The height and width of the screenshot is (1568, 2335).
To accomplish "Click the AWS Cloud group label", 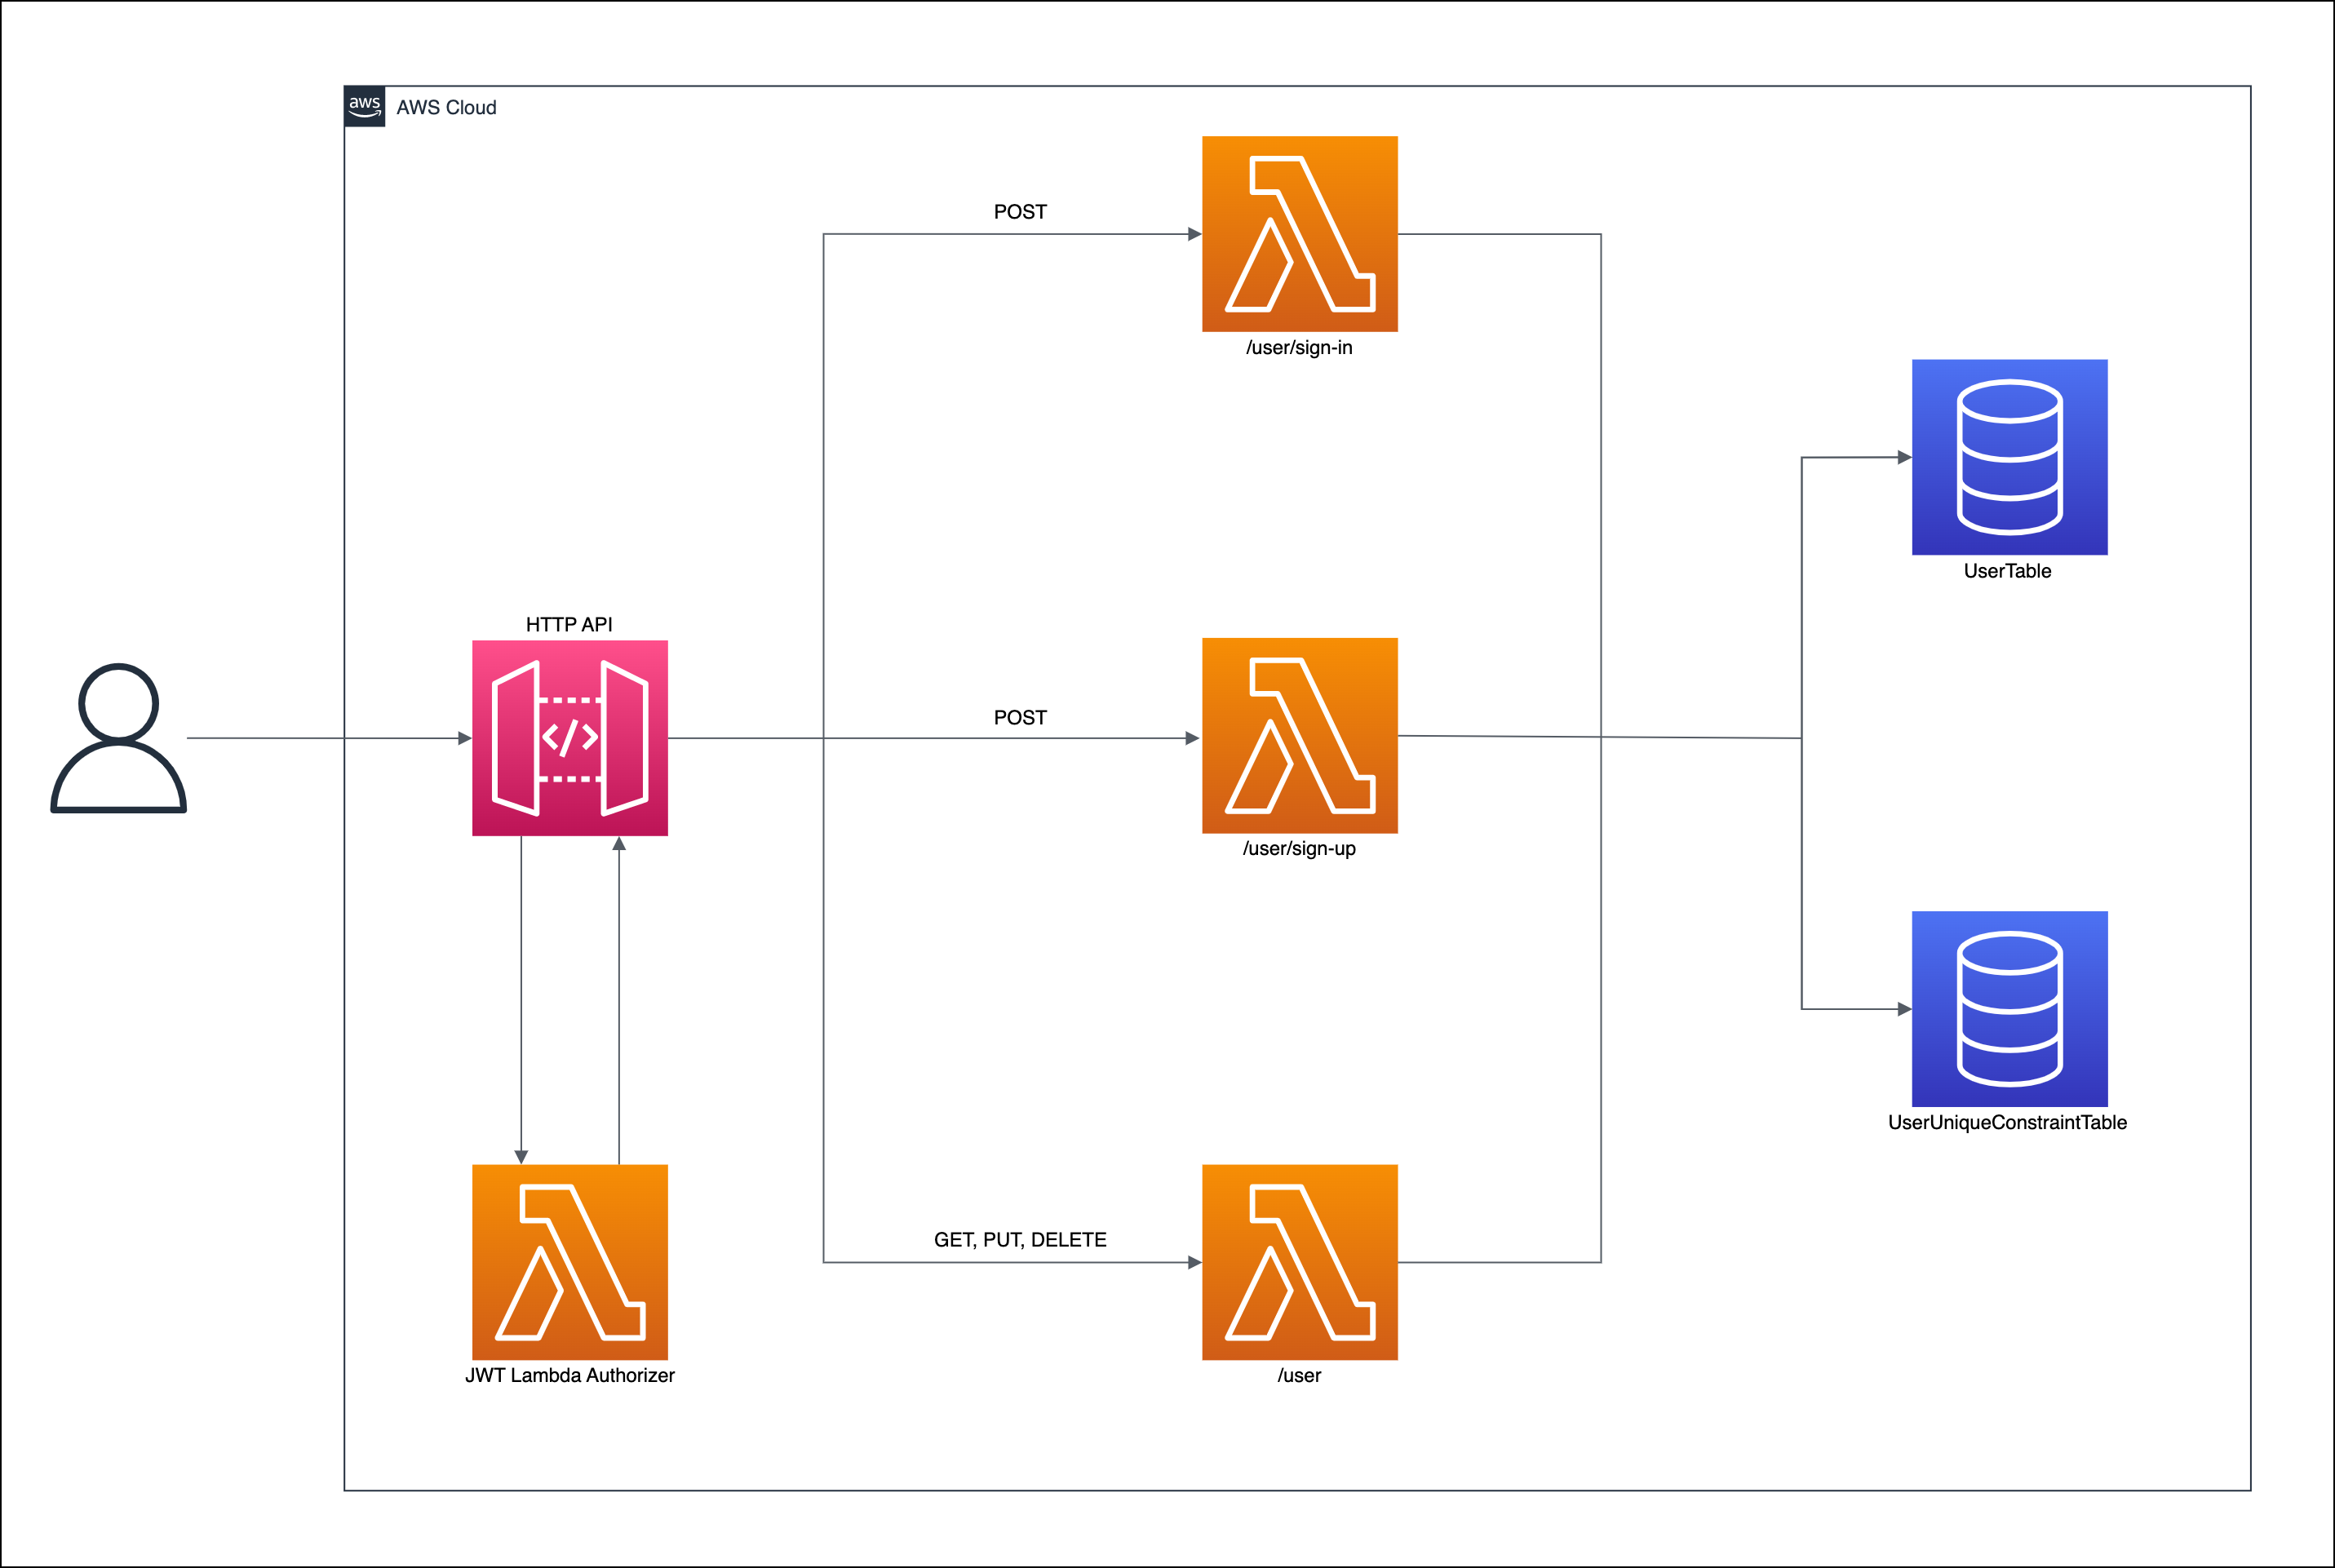I will click(446, 107).
